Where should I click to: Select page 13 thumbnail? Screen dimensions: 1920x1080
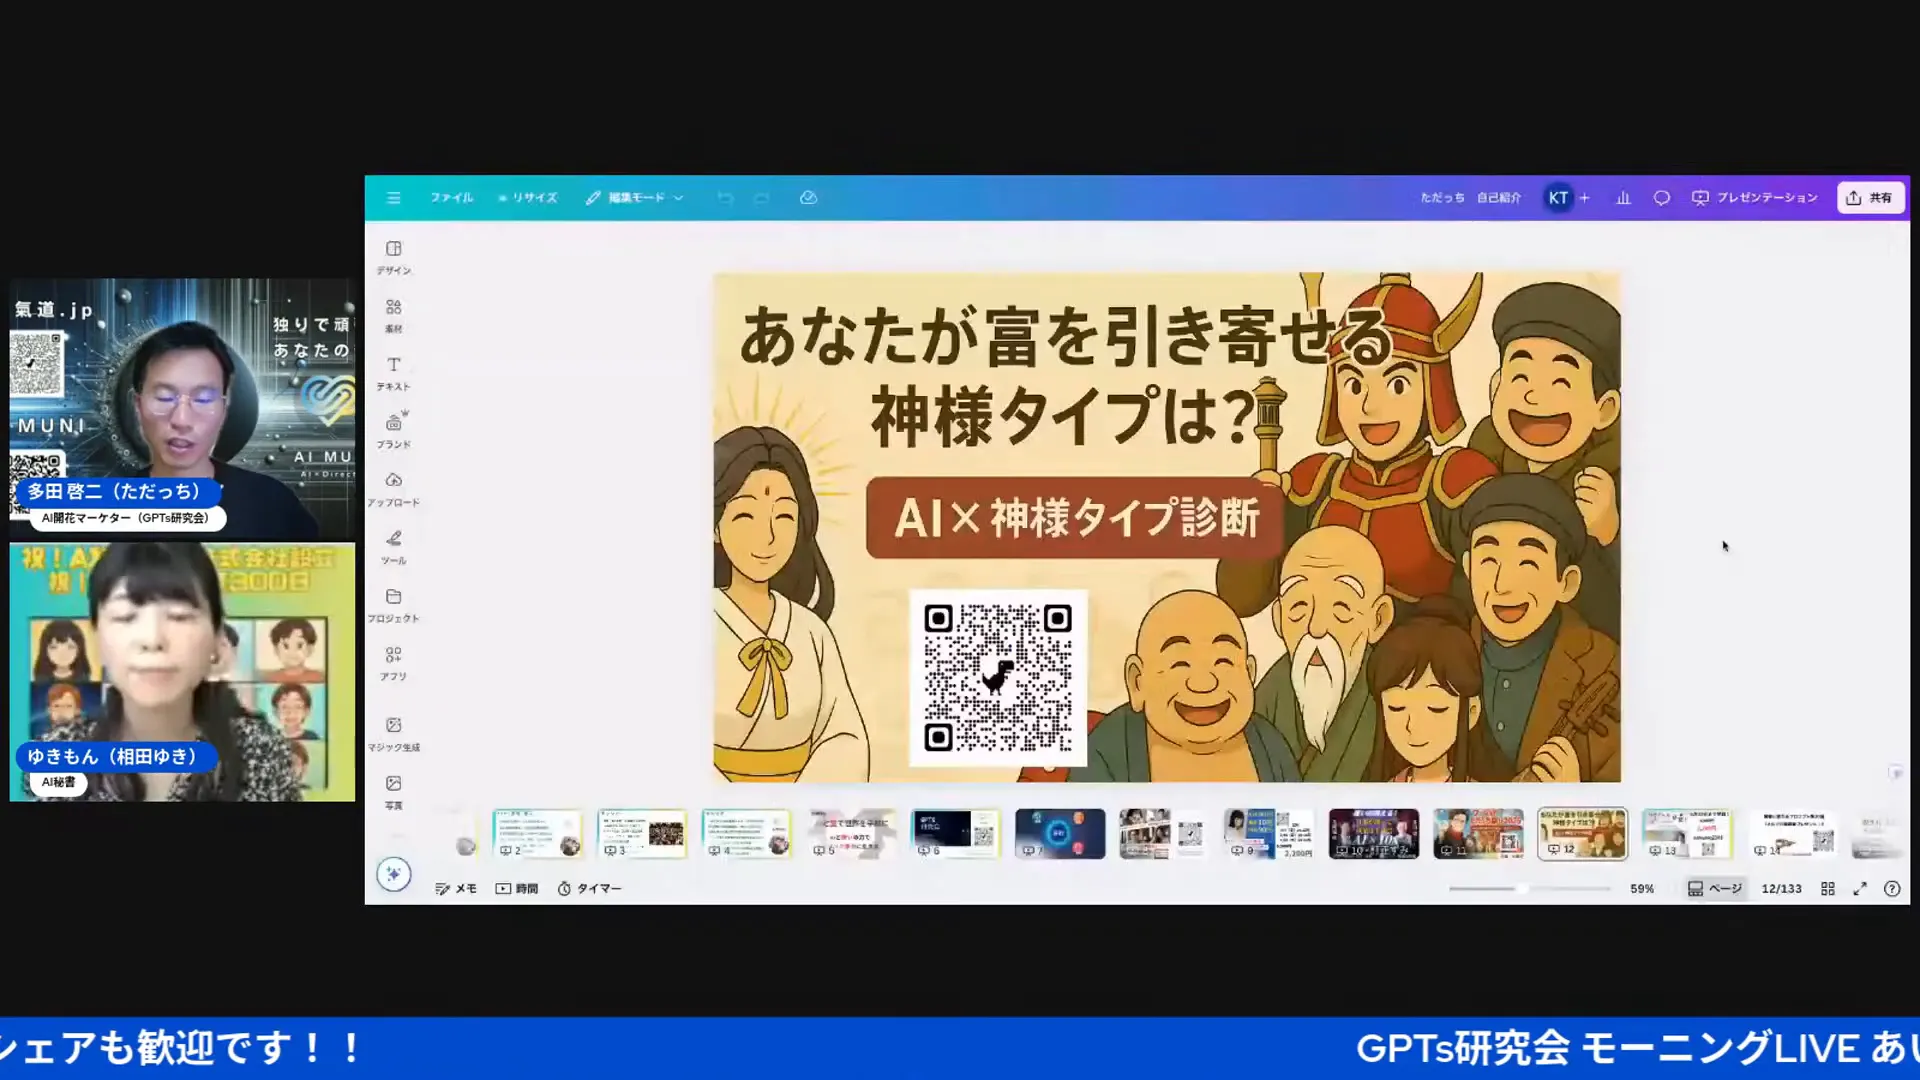tap(1687, 833)
